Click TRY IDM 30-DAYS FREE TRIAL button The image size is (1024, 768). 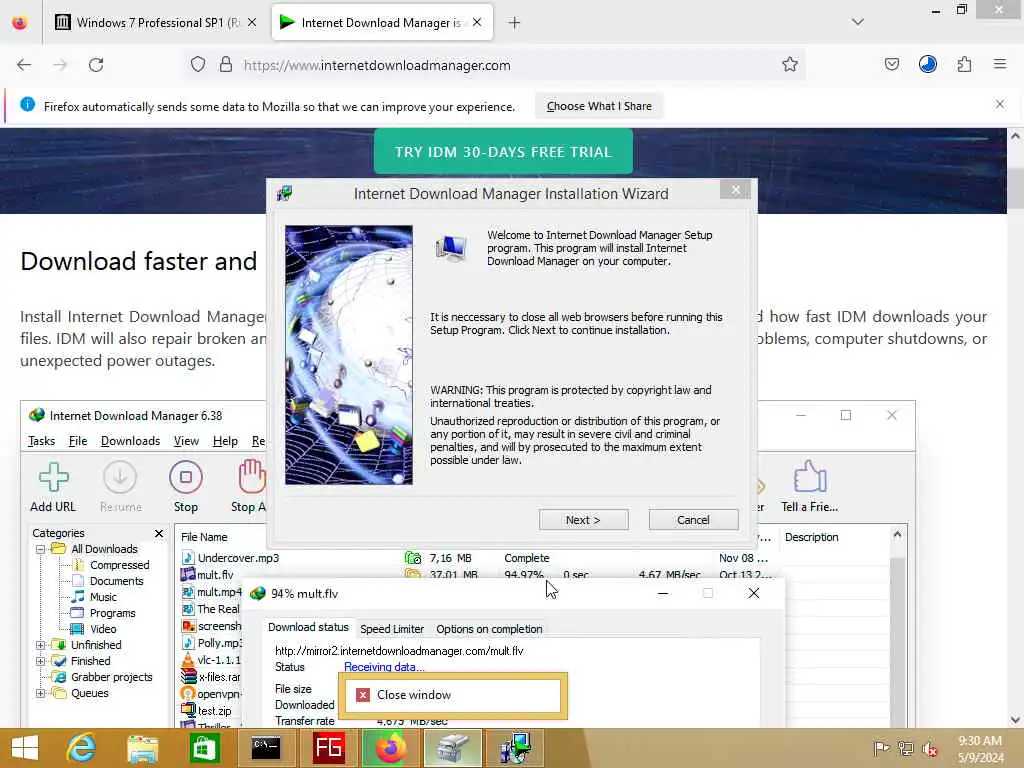(x=503, y=152)
